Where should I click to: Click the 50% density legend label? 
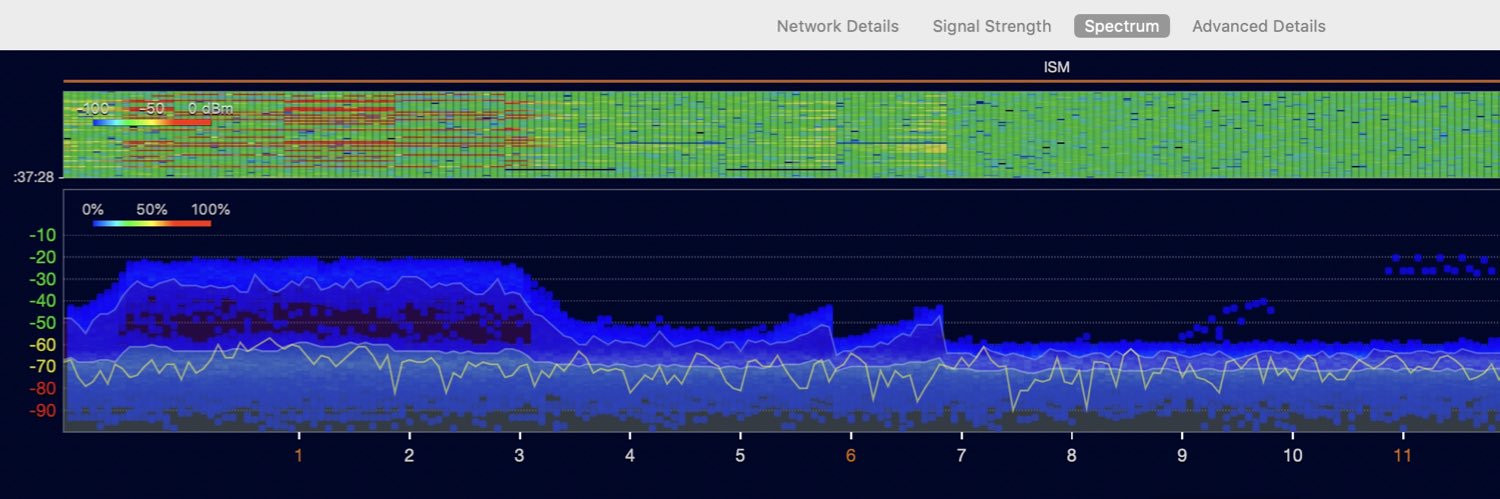click(151, 210)
